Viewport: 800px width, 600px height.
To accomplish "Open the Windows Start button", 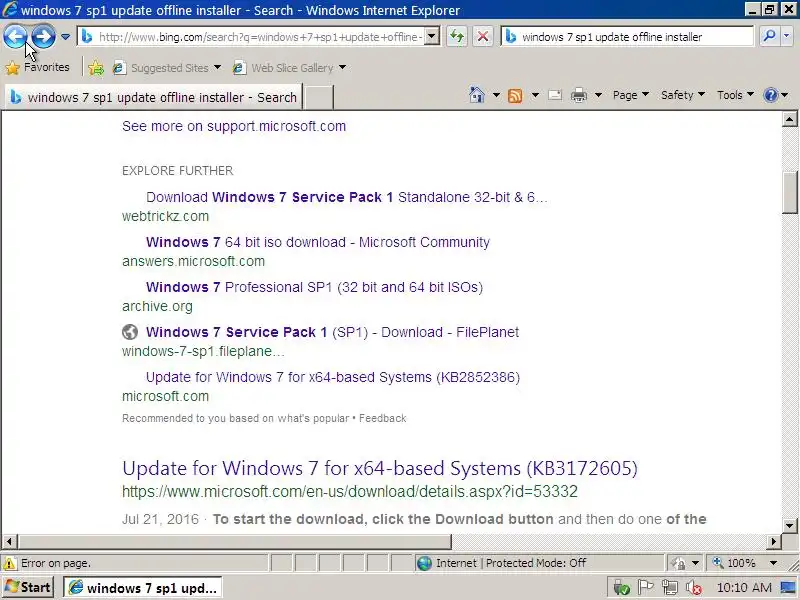I will pos(29,587).
